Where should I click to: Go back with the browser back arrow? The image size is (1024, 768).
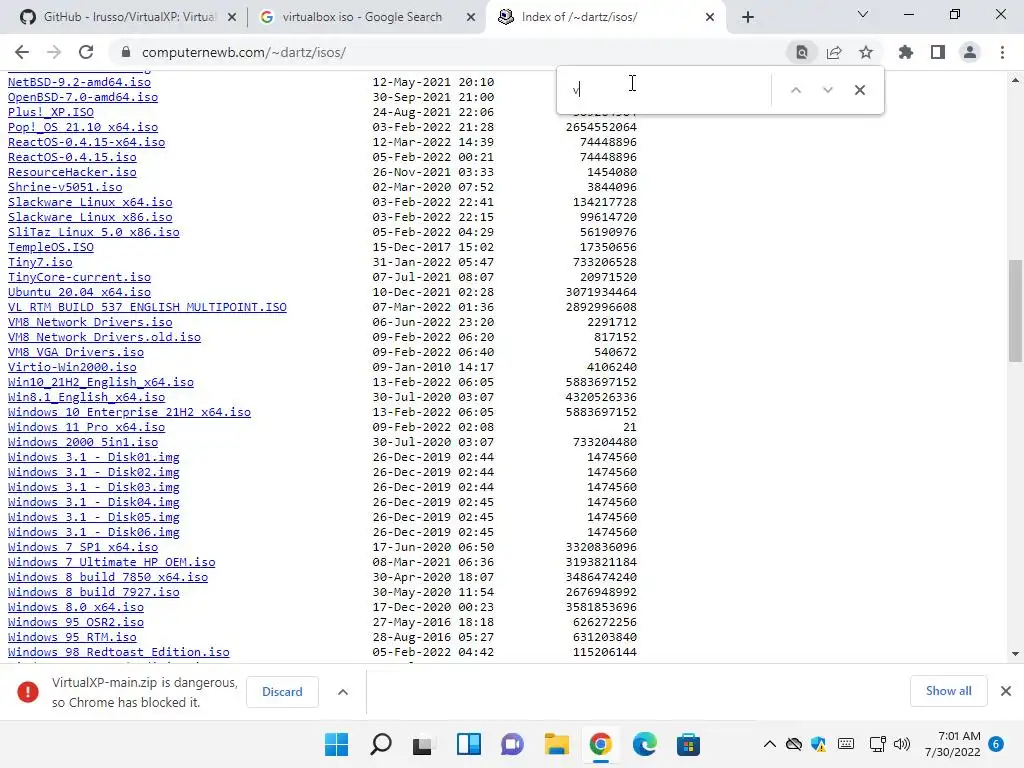coord(22,52)
